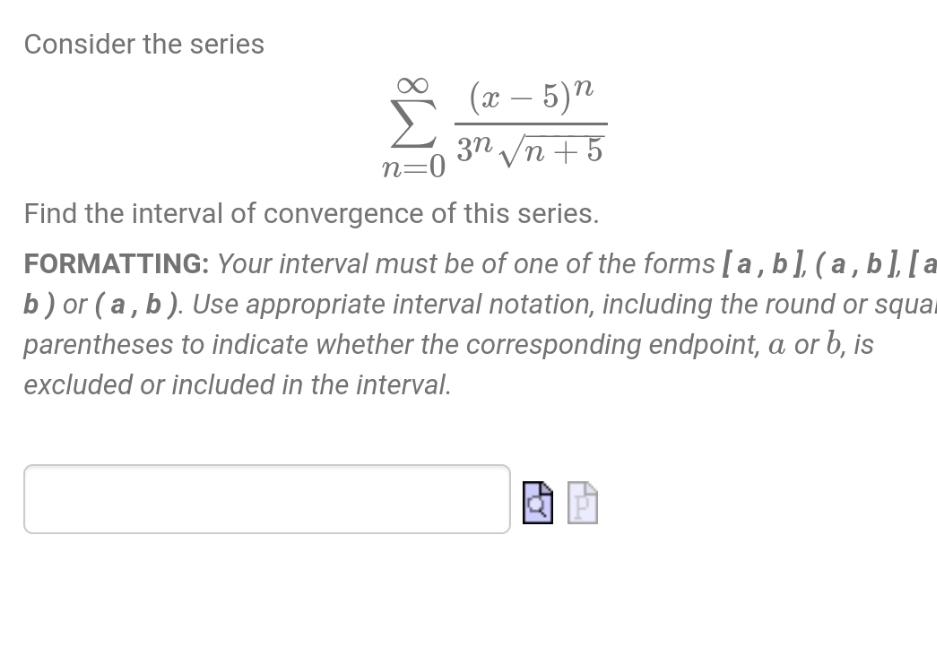Select the interval of convergence prompt text
The image size is (937, 645).
[x=311, y=213]
